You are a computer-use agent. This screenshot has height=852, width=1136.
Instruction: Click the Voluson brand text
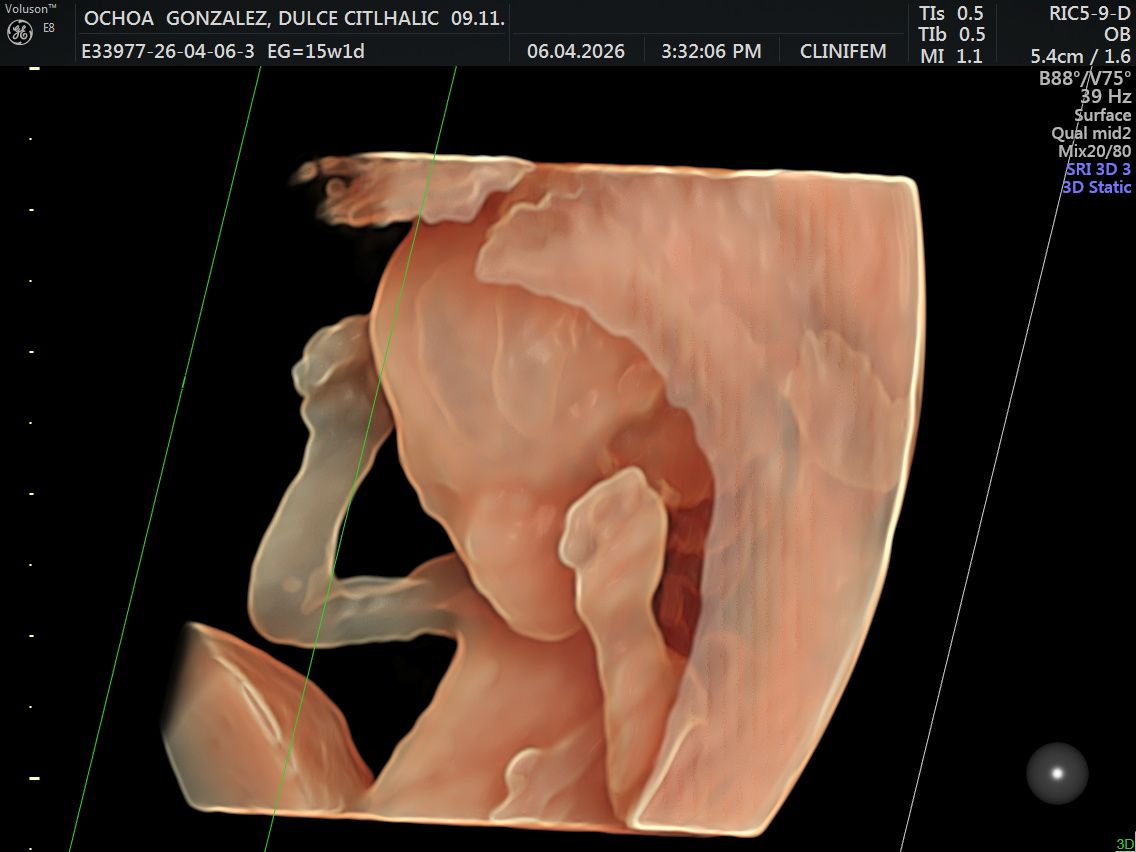coord(31,8)
